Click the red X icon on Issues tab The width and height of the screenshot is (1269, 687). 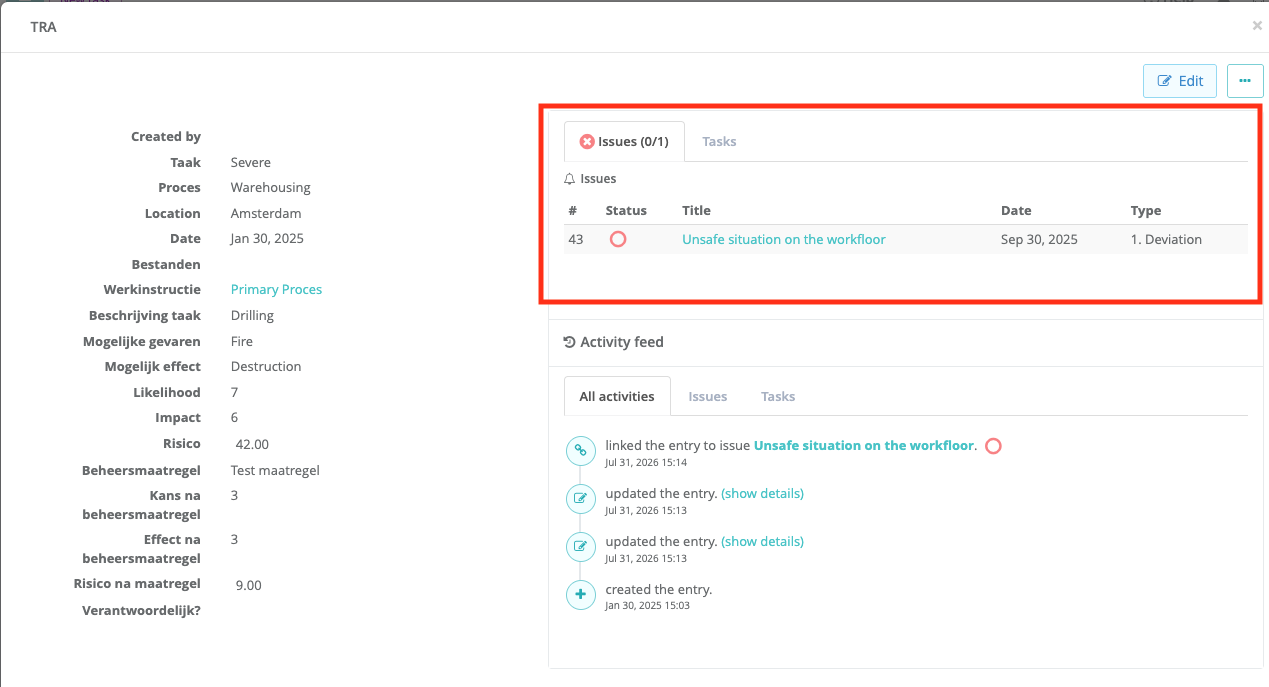587,142
